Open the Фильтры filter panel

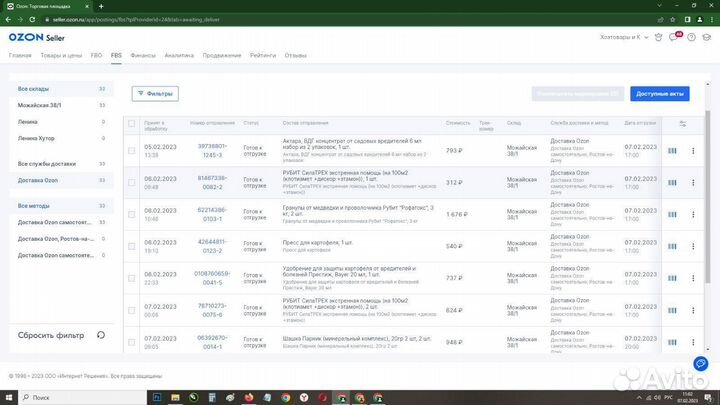click(155, 93)
